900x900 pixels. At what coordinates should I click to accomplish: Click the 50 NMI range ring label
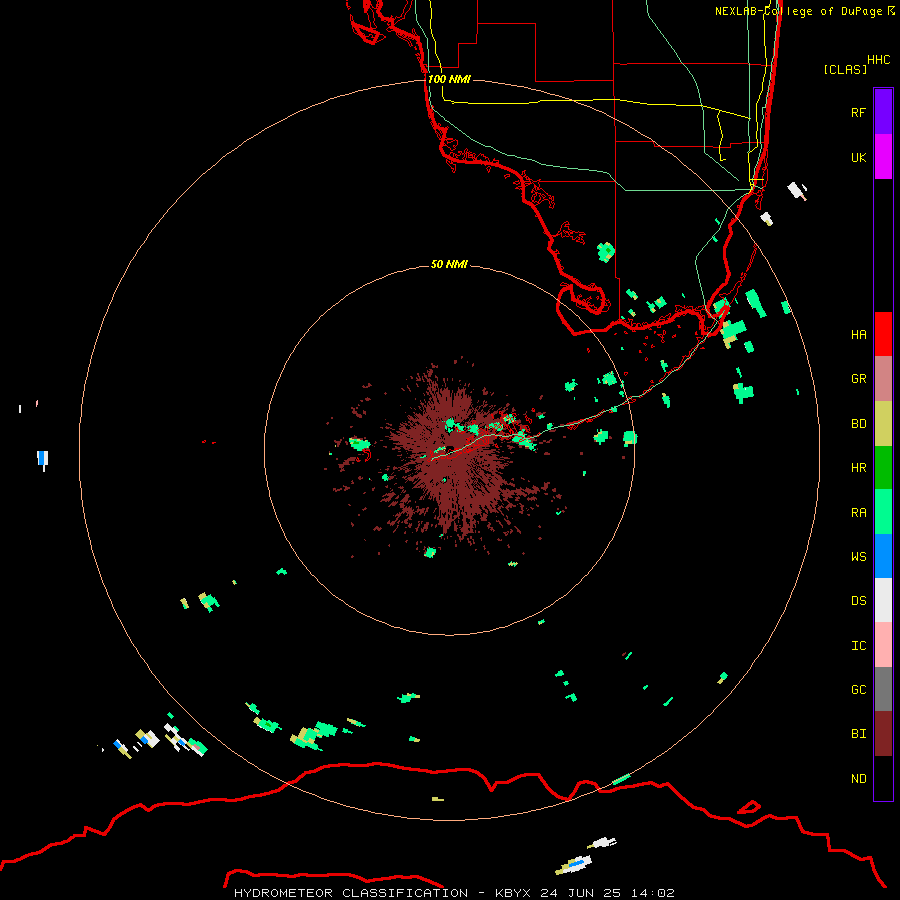tap(449, 264)
